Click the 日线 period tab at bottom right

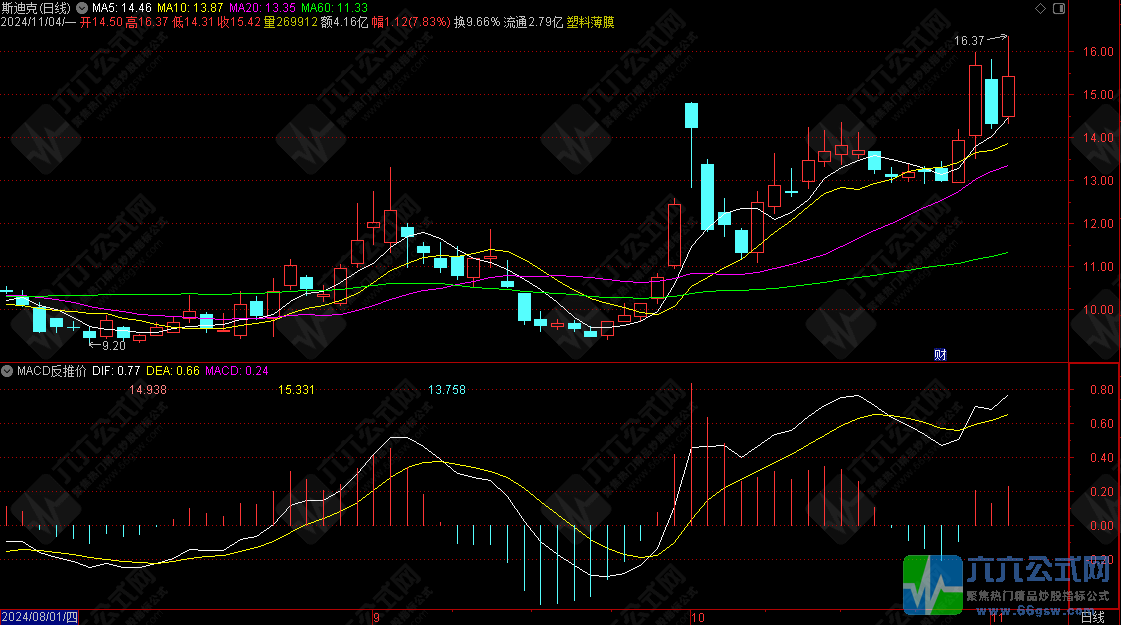click(1093, 617)
